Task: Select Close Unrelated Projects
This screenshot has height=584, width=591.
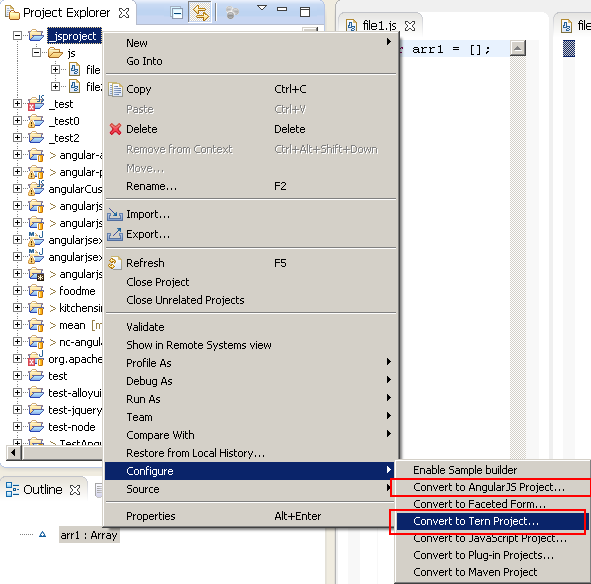Action: click(250, 300)
